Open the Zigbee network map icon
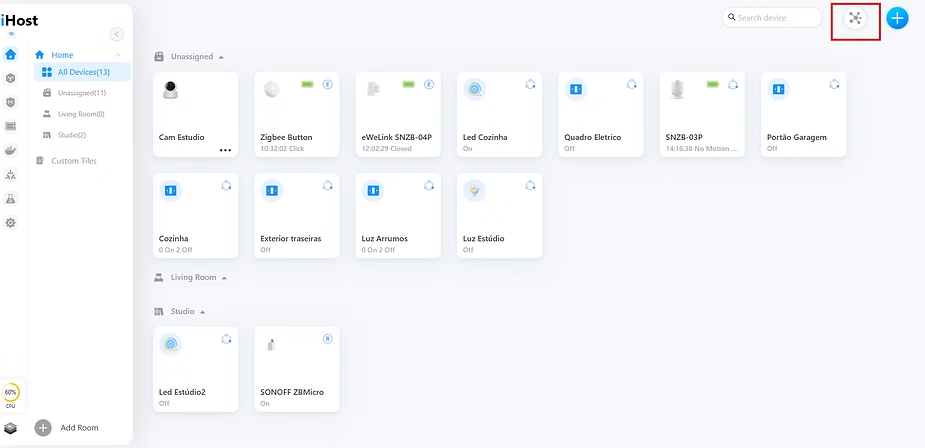Screen dimensions: 925x448 pos(855,18)
